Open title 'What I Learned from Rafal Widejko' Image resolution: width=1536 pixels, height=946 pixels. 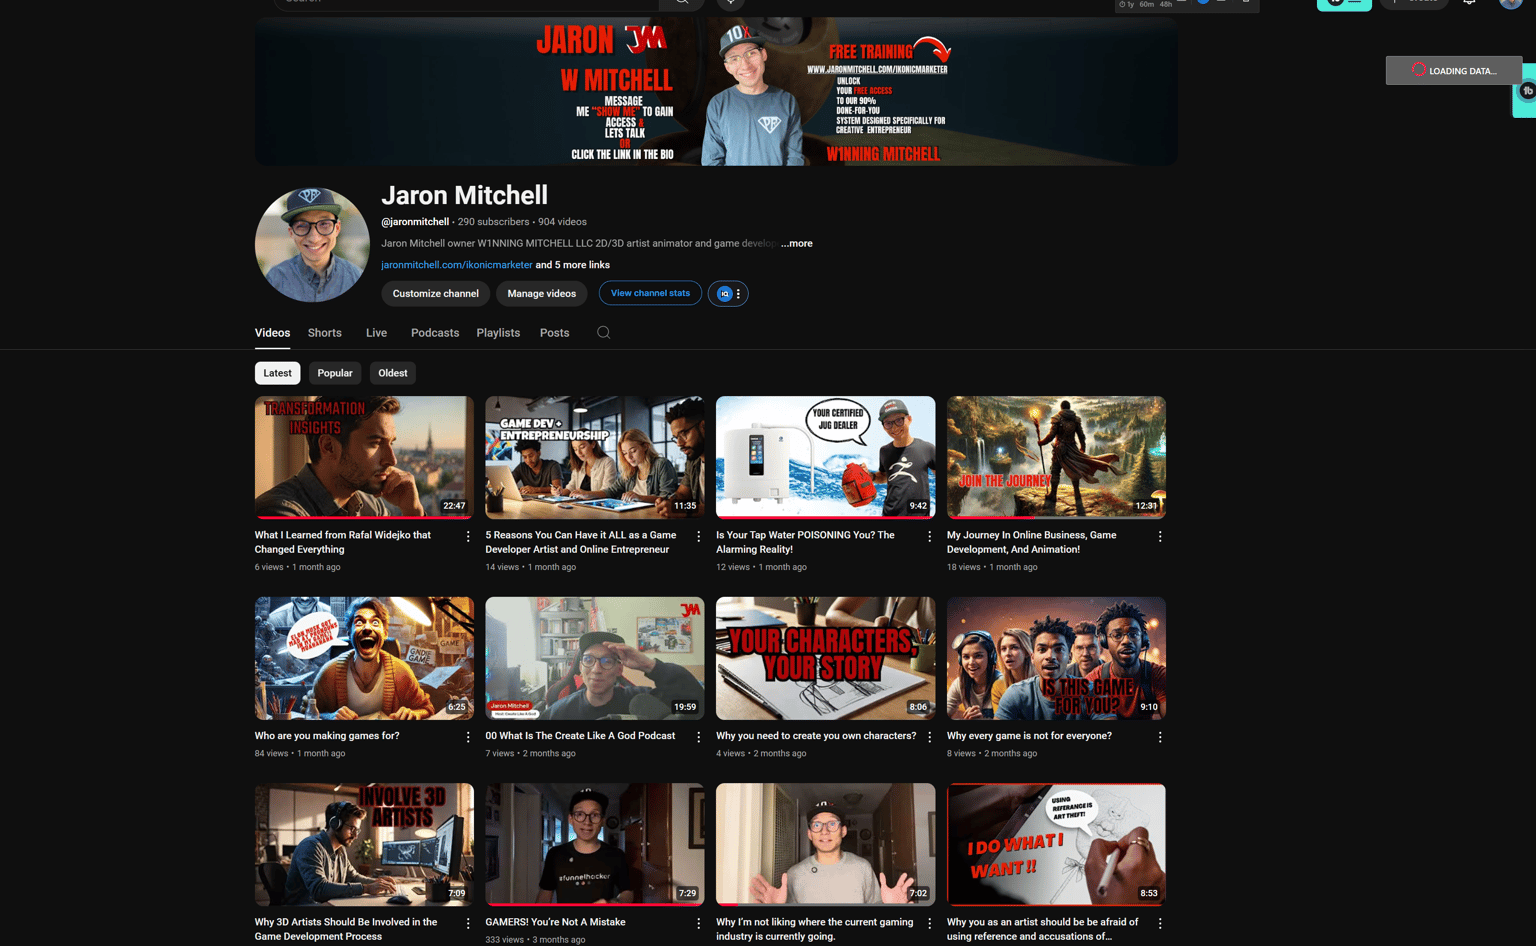(343, 542)
